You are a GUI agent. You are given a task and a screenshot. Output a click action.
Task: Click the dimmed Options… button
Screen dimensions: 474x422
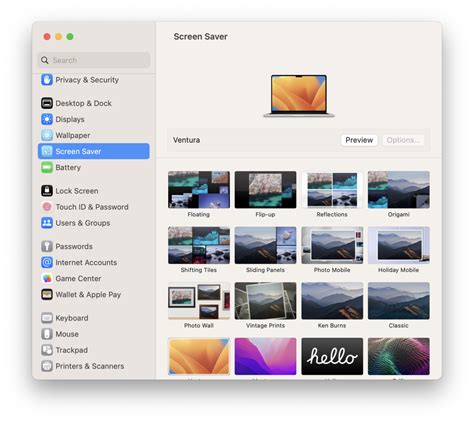pos(403,140)
